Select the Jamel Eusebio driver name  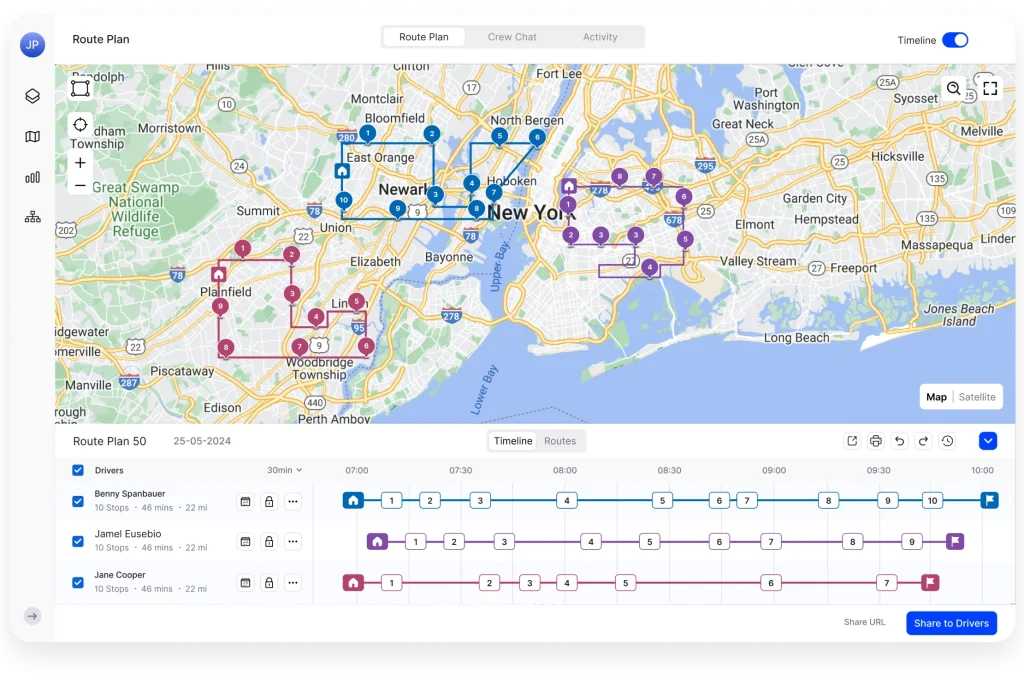(128, 533)
